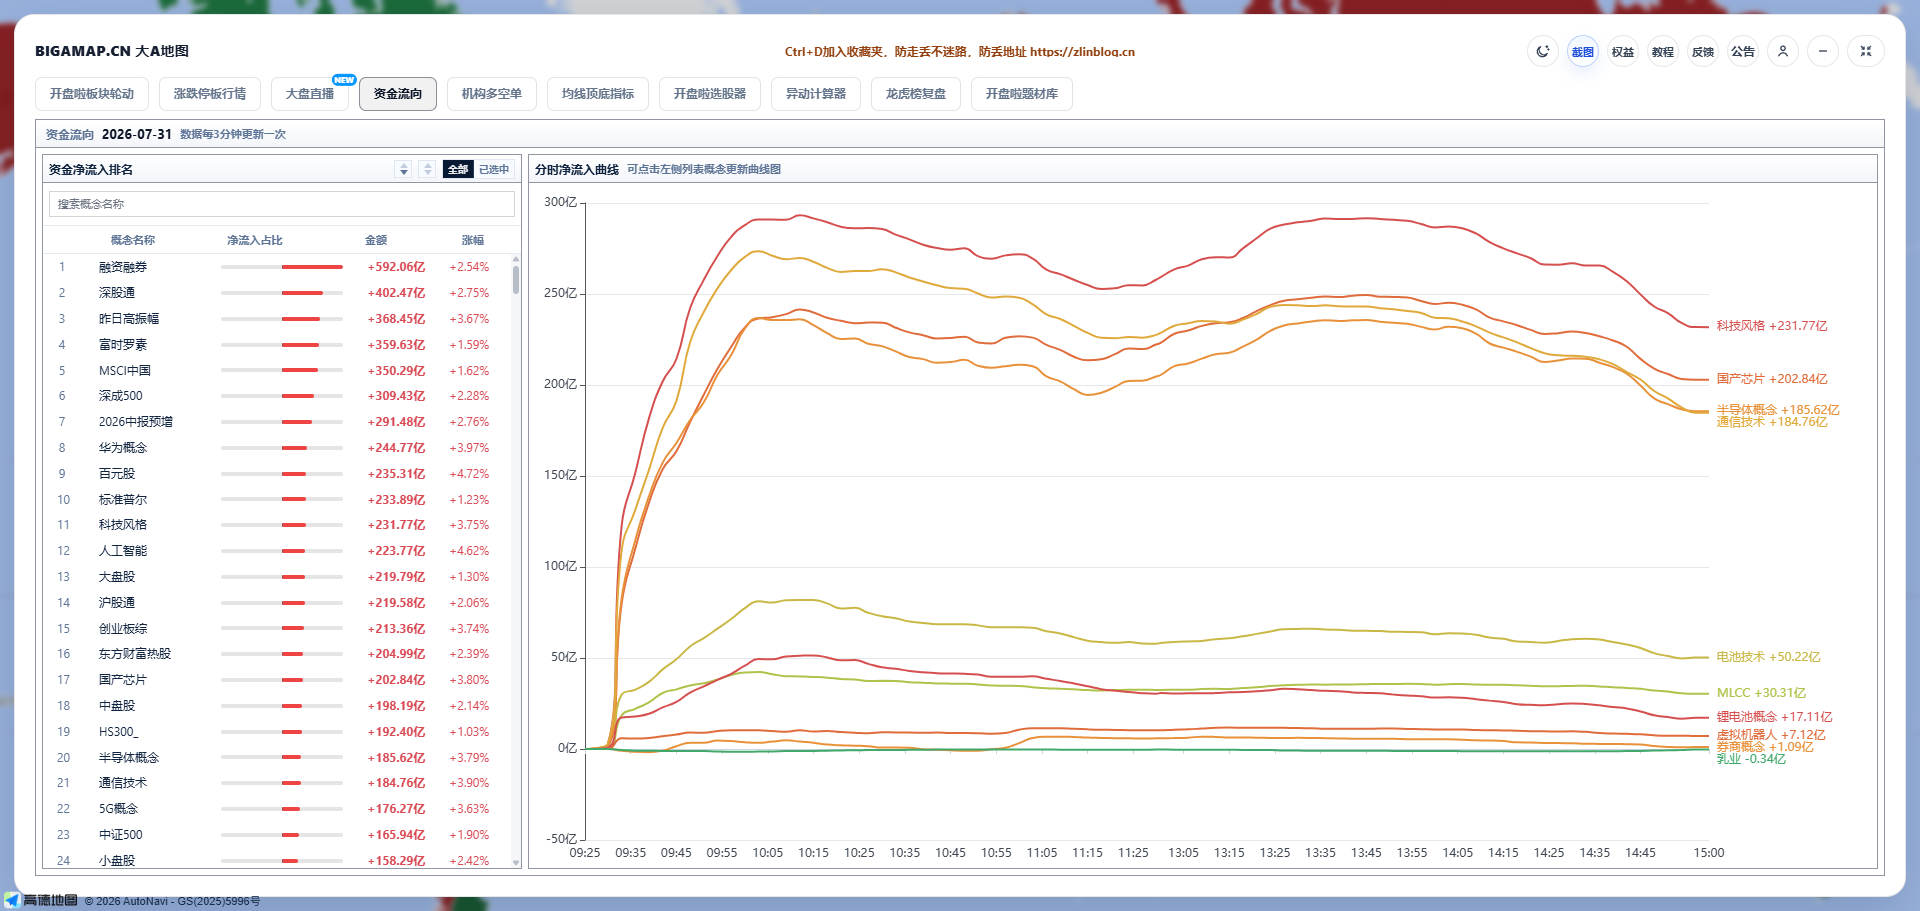Click the minimize dash icon in header
This screenshot has width=1920, height=911.
pyautogui.click(x=1823, y=51)
